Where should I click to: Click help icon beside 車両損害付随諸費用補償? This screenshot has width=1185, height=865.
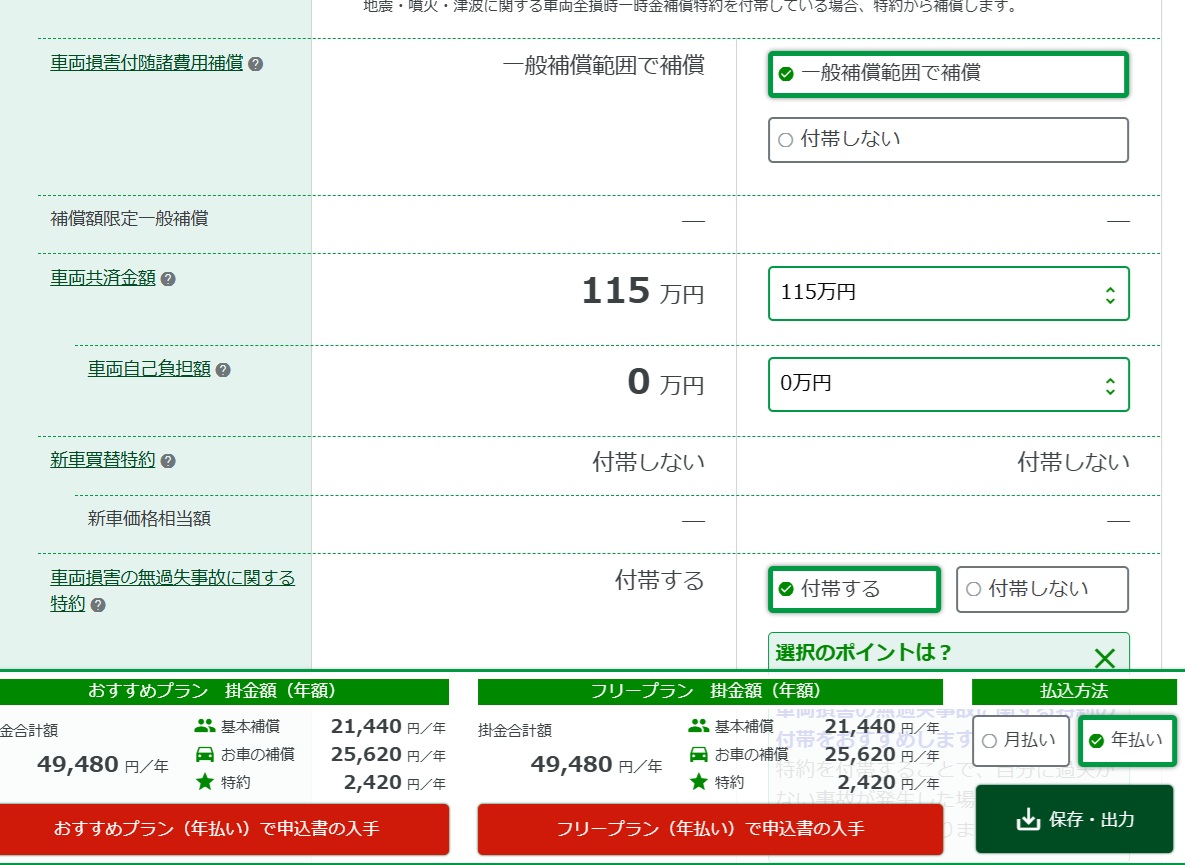[x=256, y=64]
